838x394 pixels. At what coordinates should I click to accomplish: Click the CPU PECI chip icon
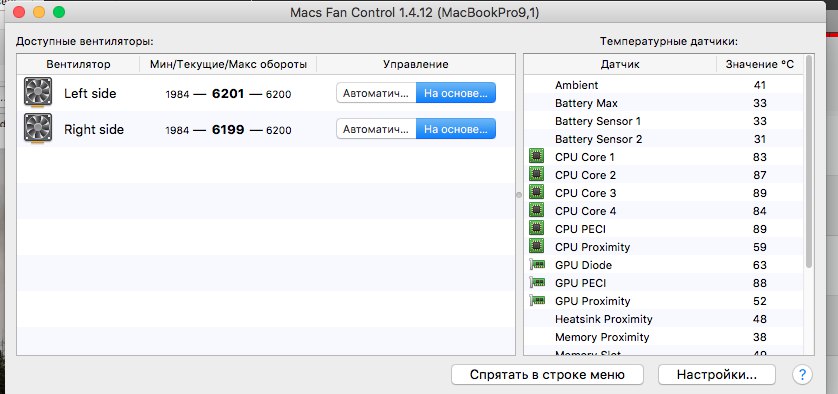(536, 229)
